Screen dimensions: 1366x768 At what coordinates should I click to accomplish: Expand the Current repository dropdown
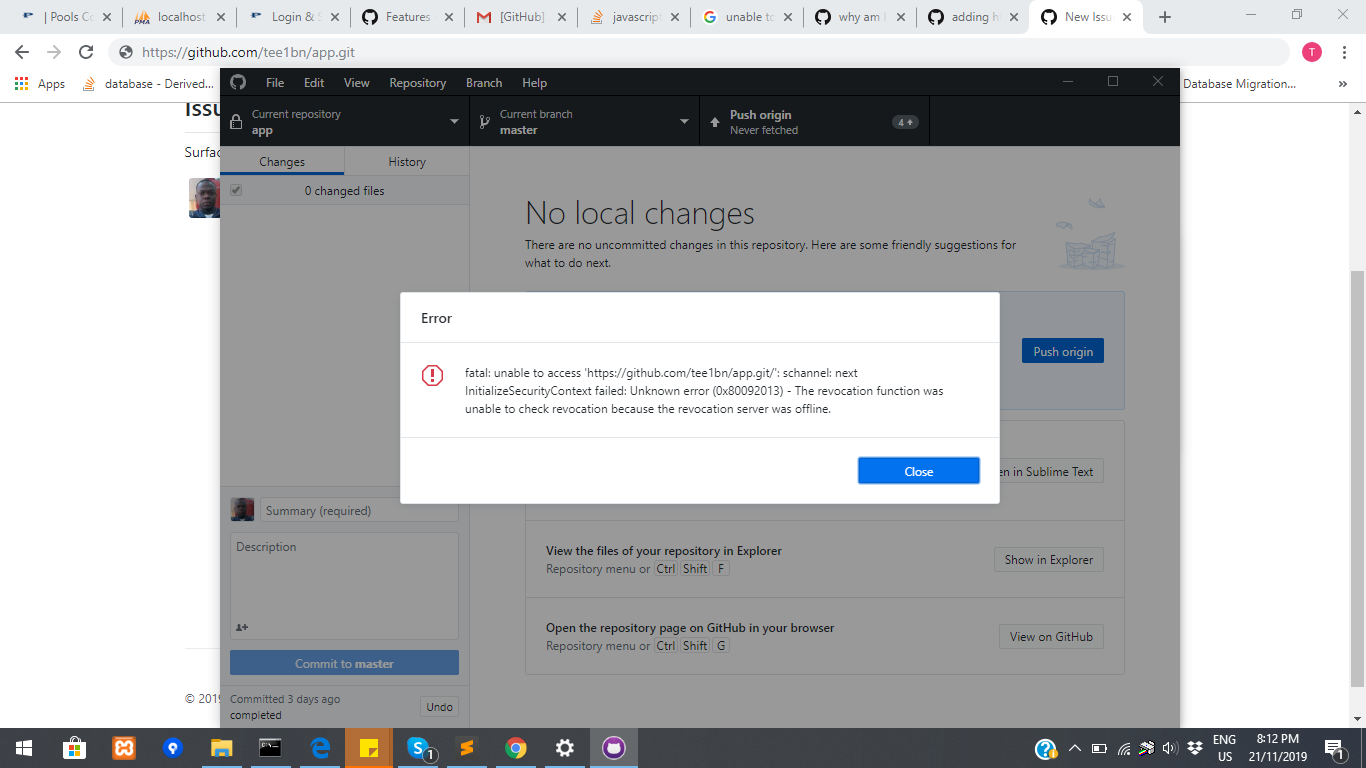[x=345, y=121]
